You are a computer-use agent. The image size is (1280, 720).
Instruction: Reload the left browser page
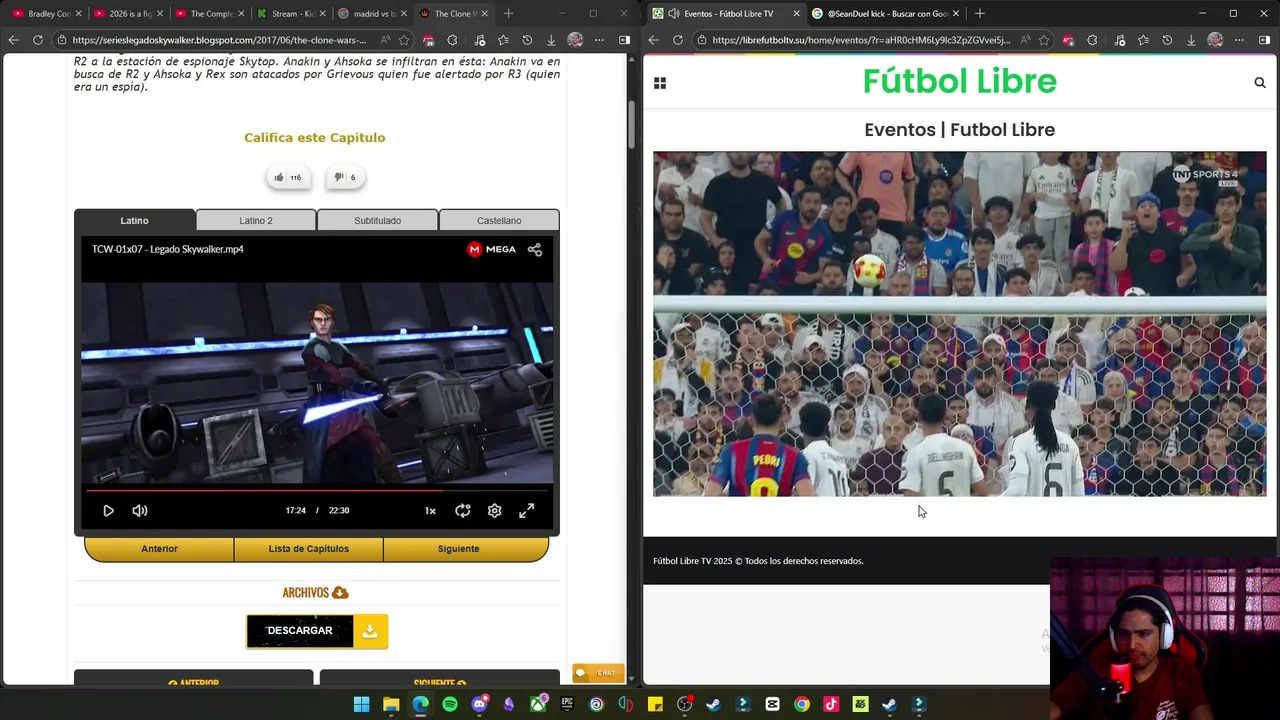[38, 40]
